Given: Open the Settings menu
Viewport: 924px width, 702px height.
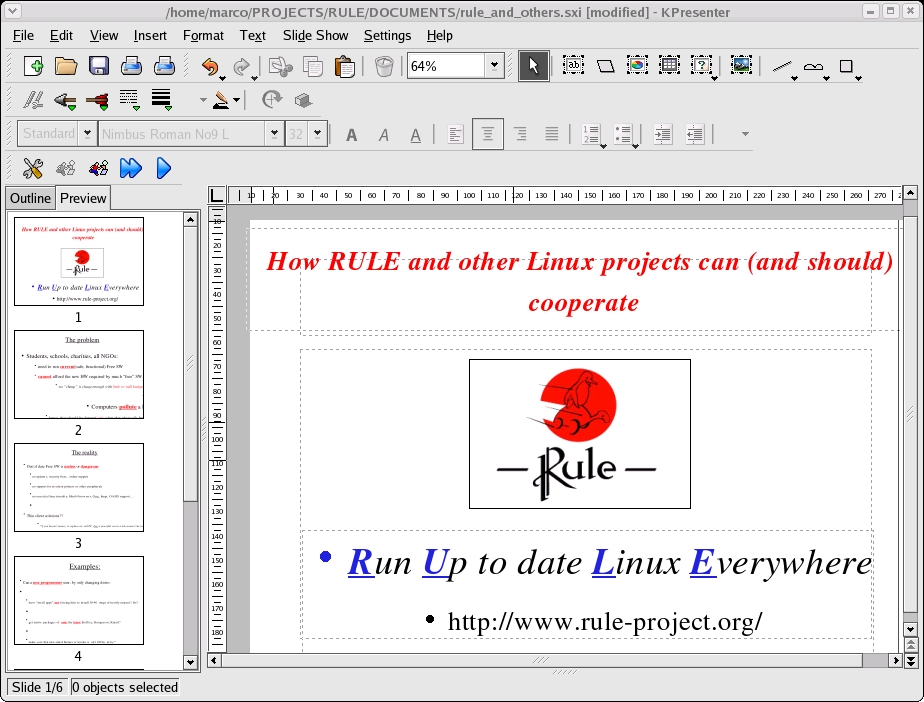Looking at the screenshot, I should [387, 35].
